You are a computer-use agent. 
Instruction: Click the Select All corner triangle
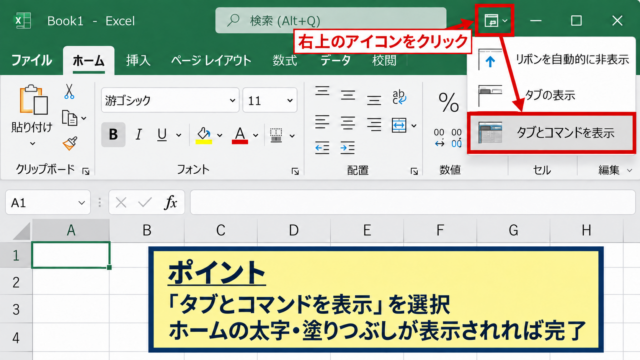(21, 231)
